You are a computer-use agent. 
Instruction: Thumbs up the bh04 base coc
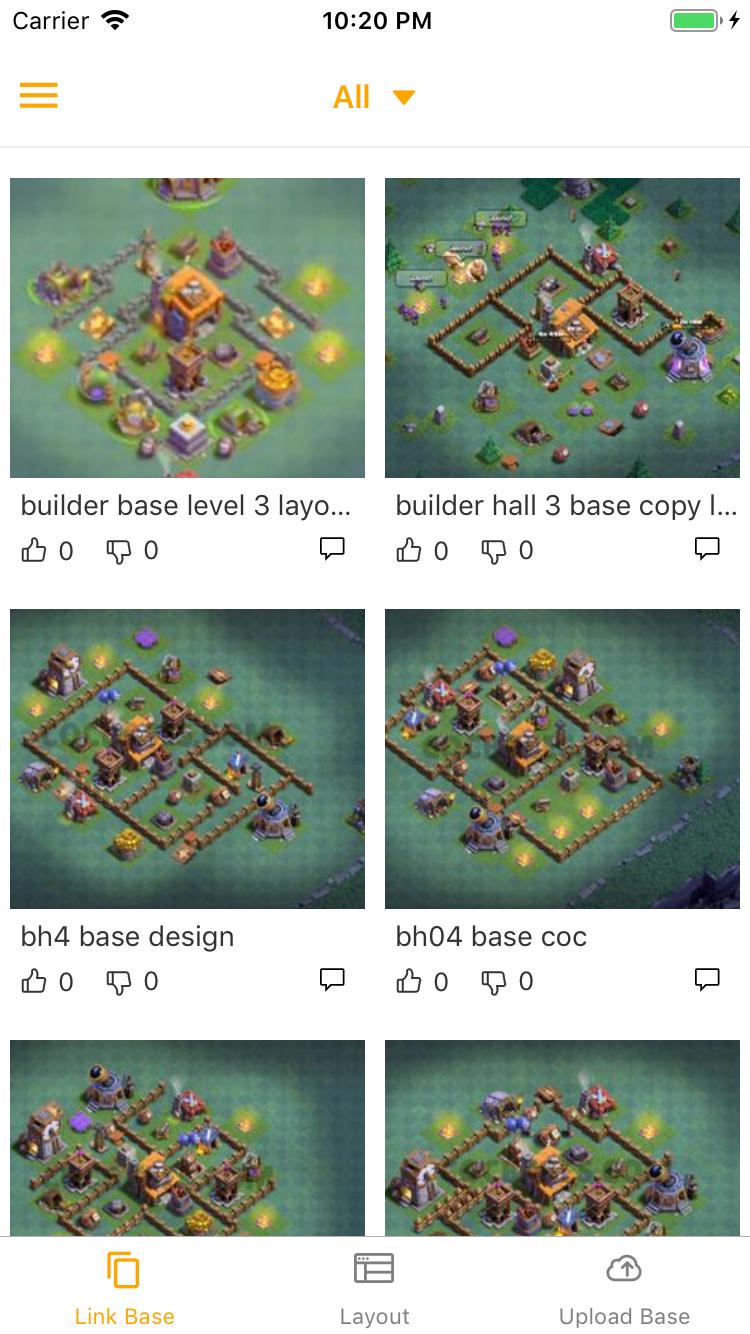pos(409,981)
